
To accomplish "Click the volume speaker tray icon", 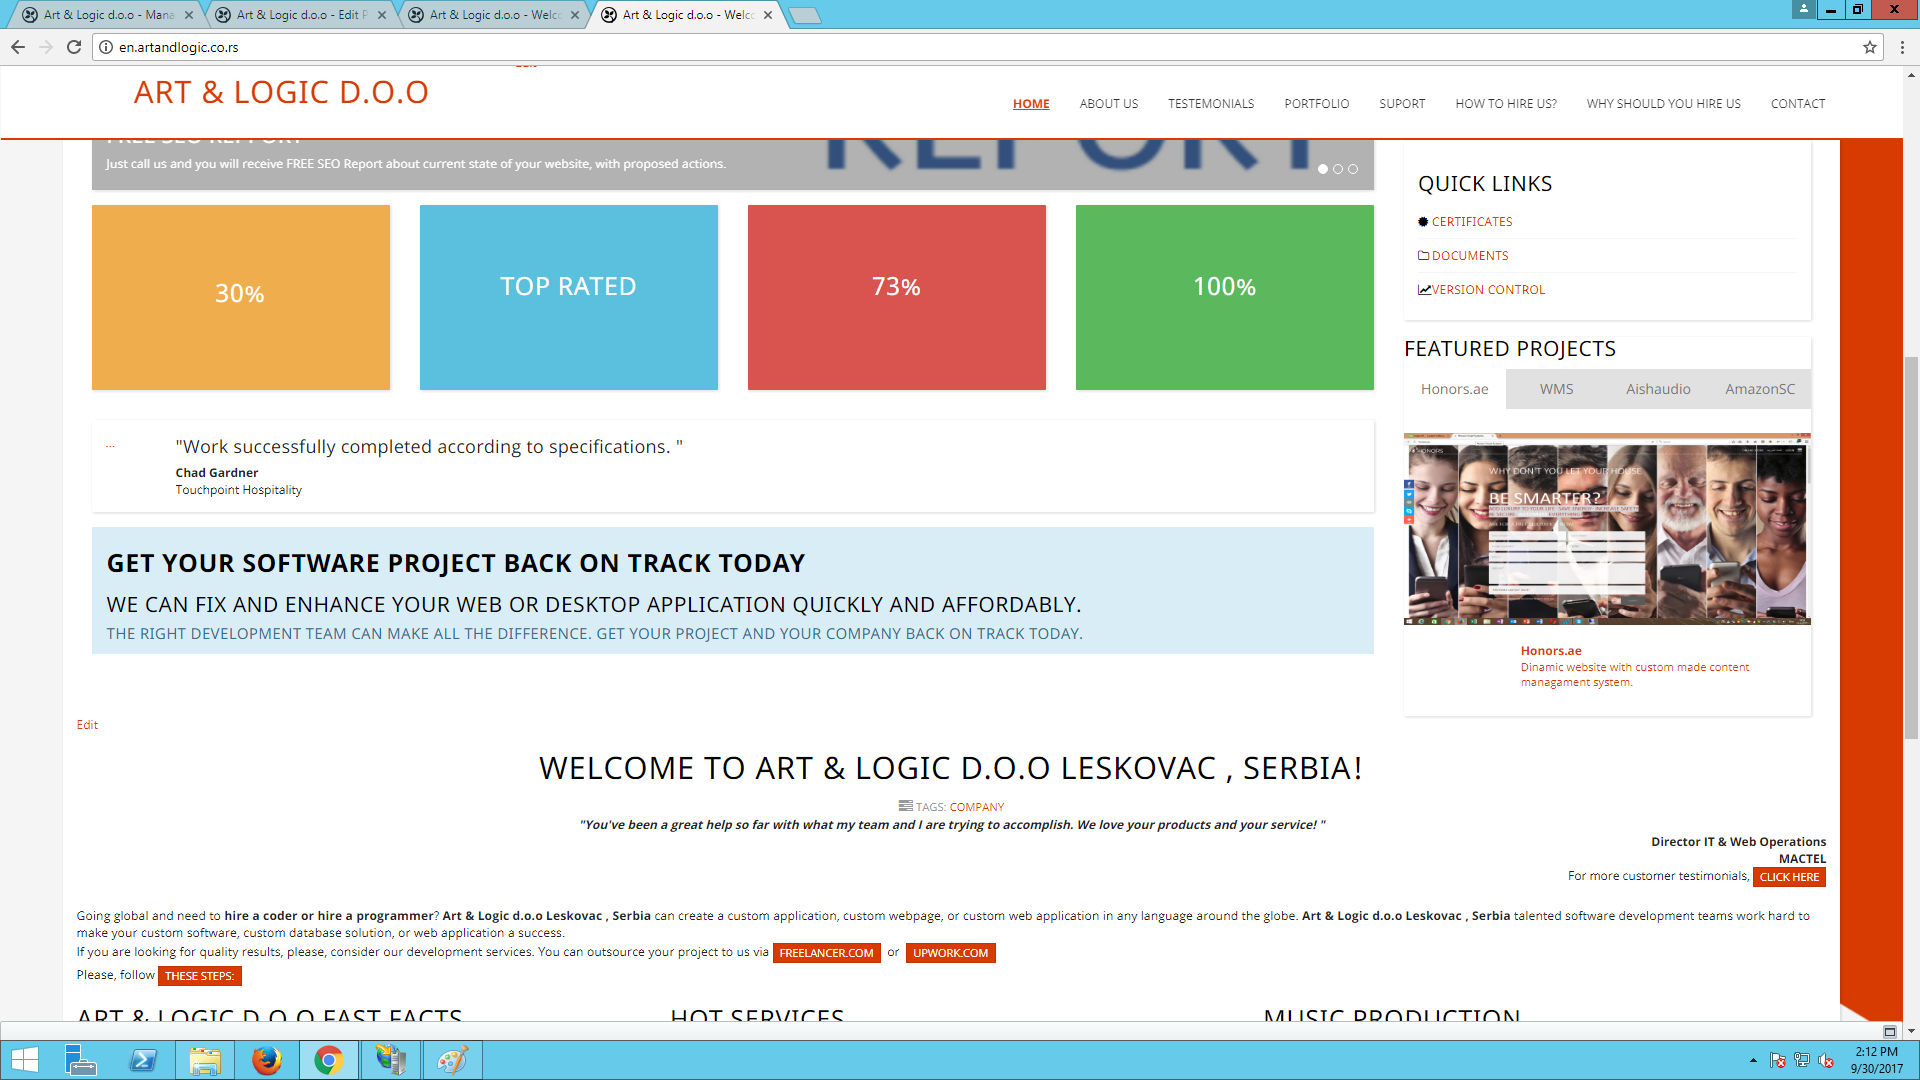I will 1826,1060.
